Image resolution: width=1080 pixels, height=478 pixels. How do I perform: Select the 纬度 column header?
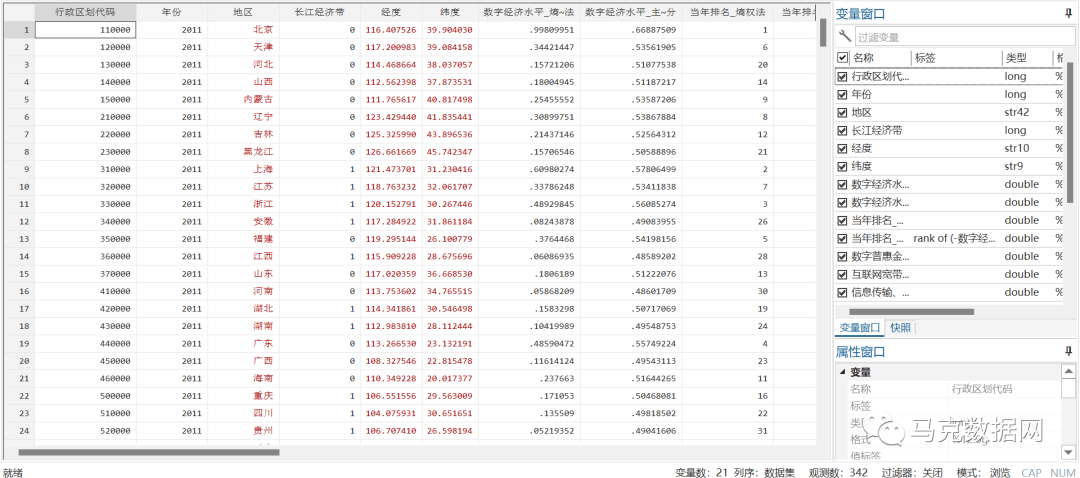[450, 12]
